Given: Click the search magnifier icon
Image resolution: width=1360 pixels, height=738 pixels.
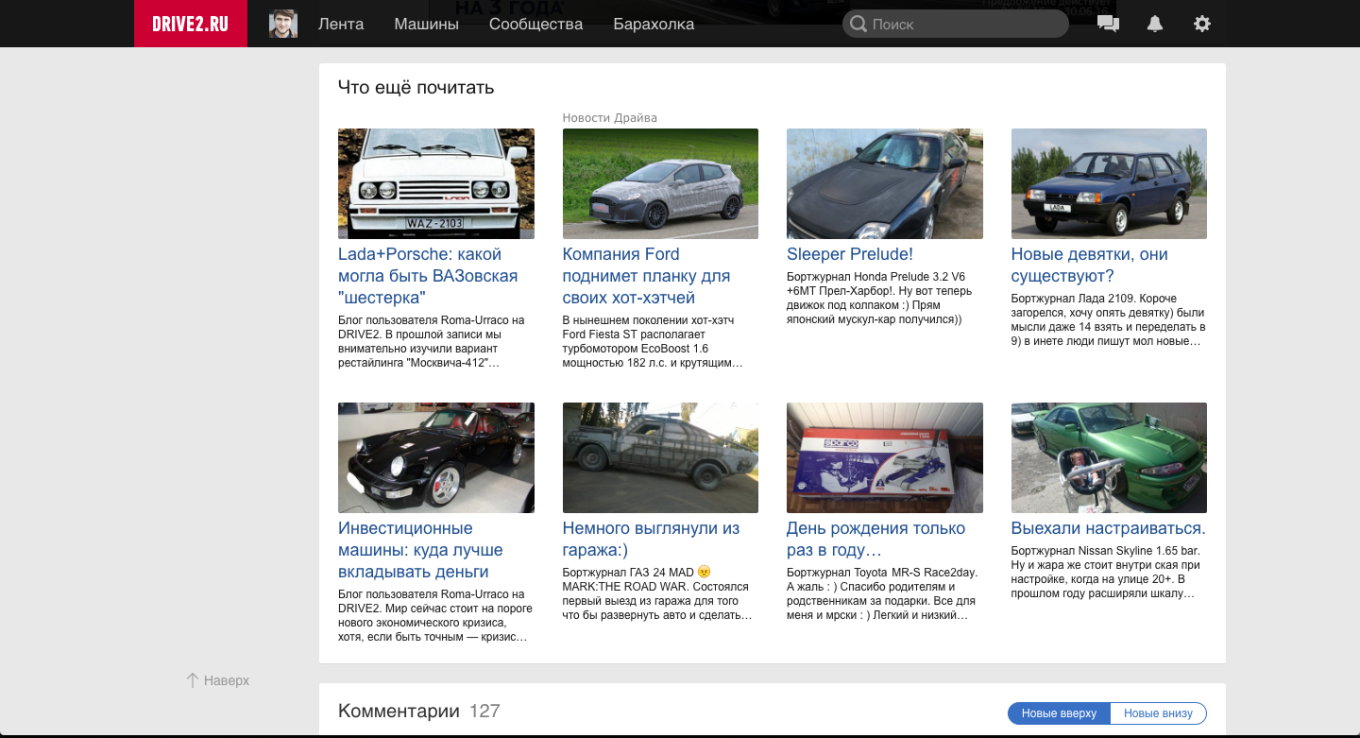Looking at the screenshot, I should coord(858,24).
